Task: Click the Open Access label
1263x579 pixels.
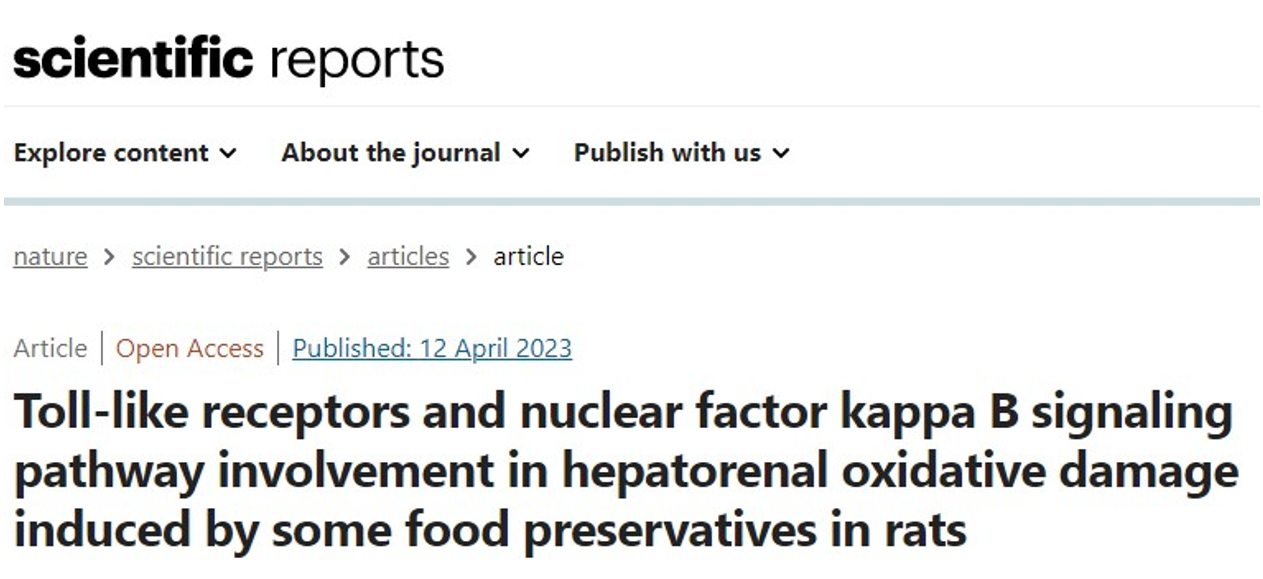Action: (190, 348)
